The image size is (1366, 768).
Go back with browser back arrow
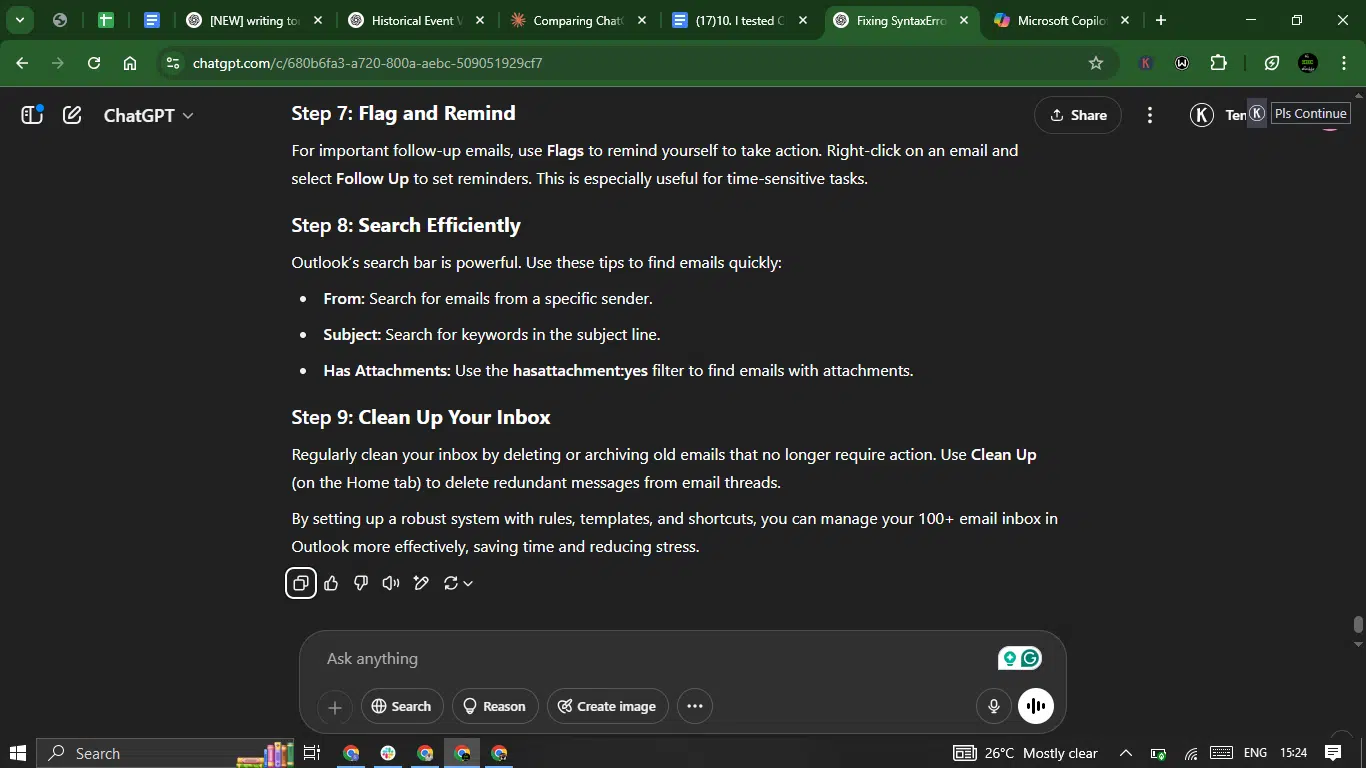point(22,63)
